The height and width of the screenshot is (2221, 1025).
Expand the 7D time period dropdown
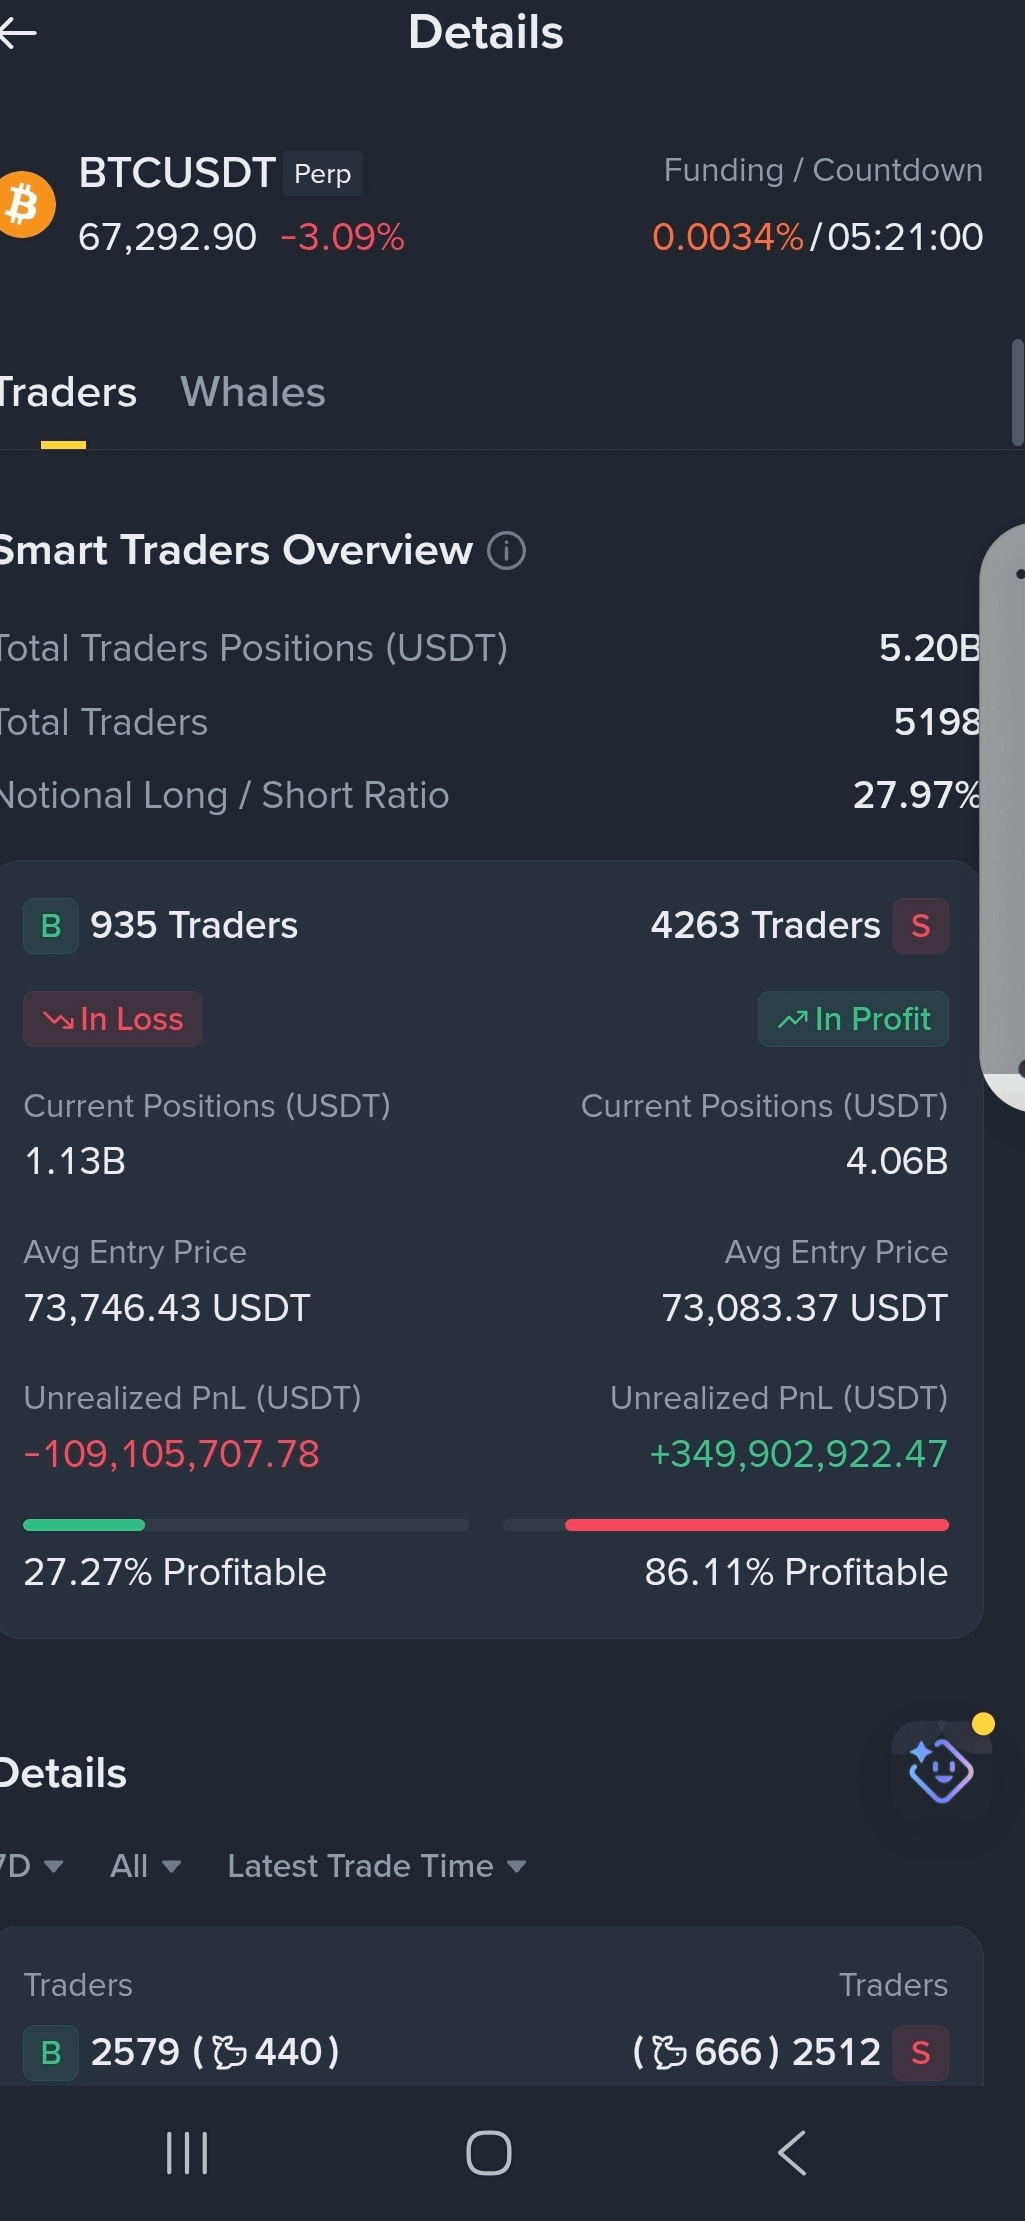tap(31, 1866)
